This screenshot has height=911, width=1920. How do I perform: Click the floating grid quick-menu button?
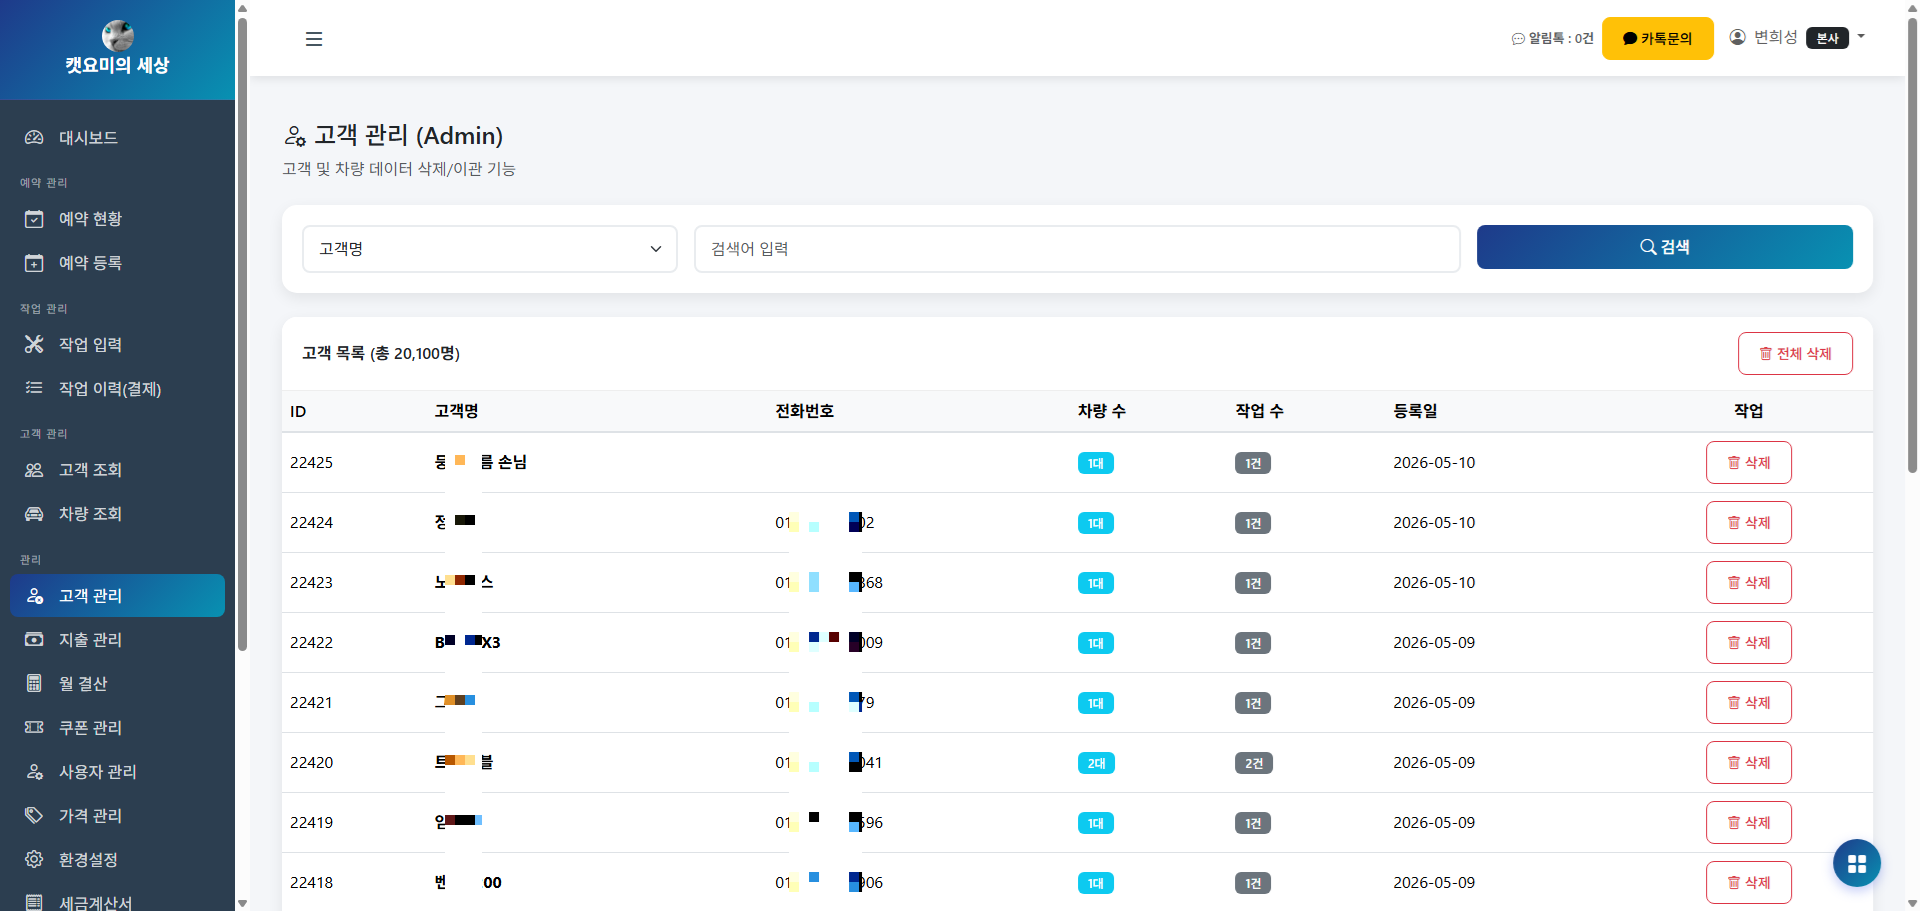click(1857, 864)
